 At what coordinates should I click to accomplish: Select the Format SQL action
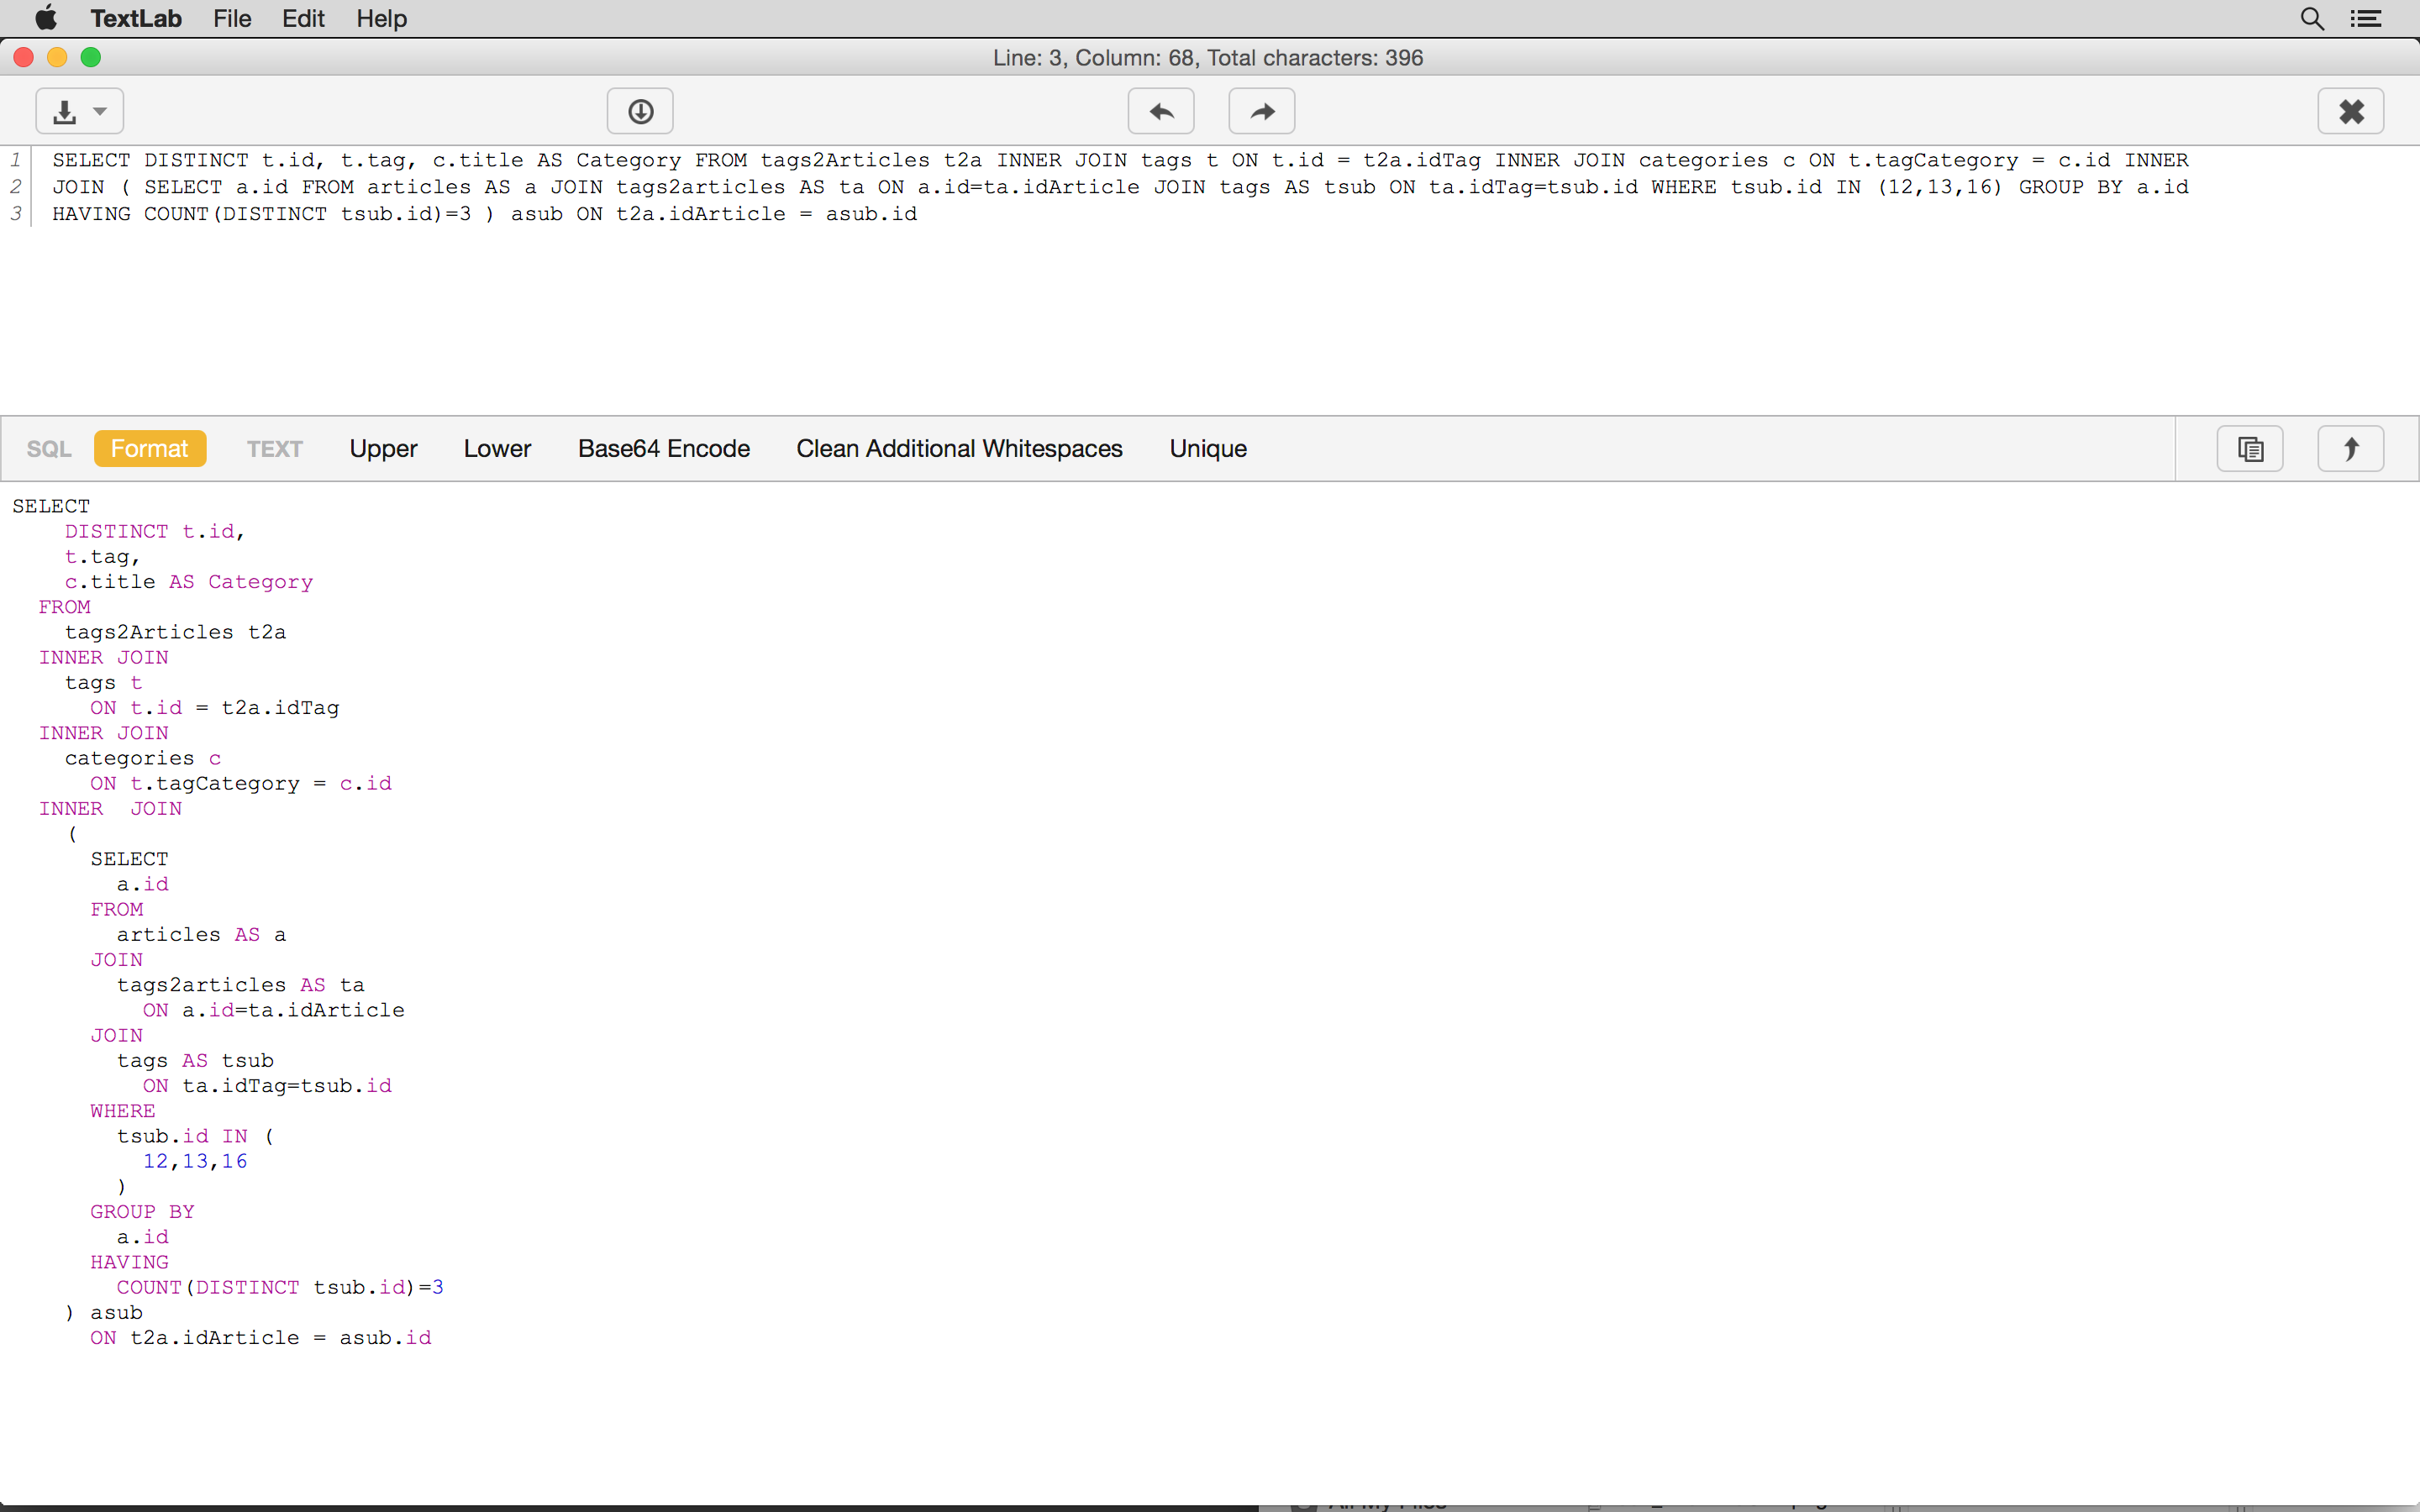[150, 449]
